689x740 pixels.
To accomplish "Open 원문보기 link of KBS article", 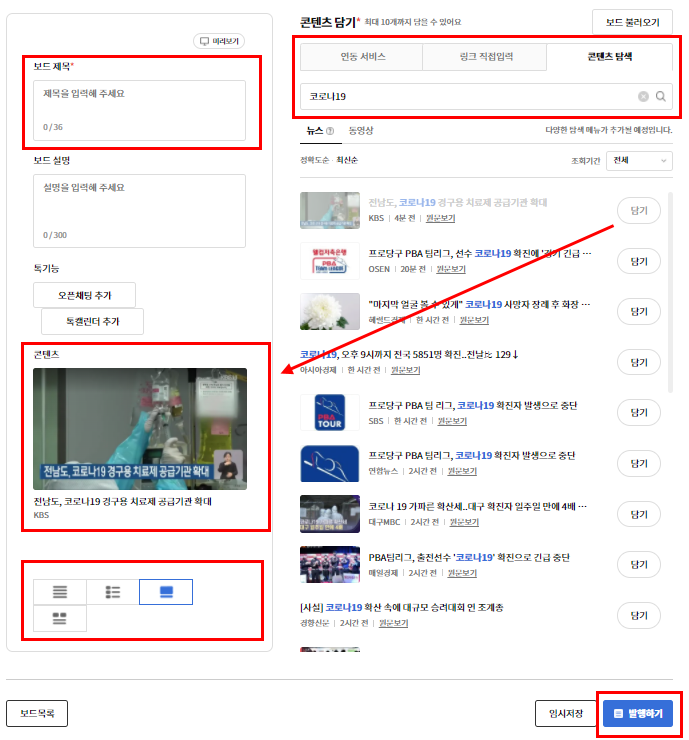I will pyautogui.click(x=440, y=218).
